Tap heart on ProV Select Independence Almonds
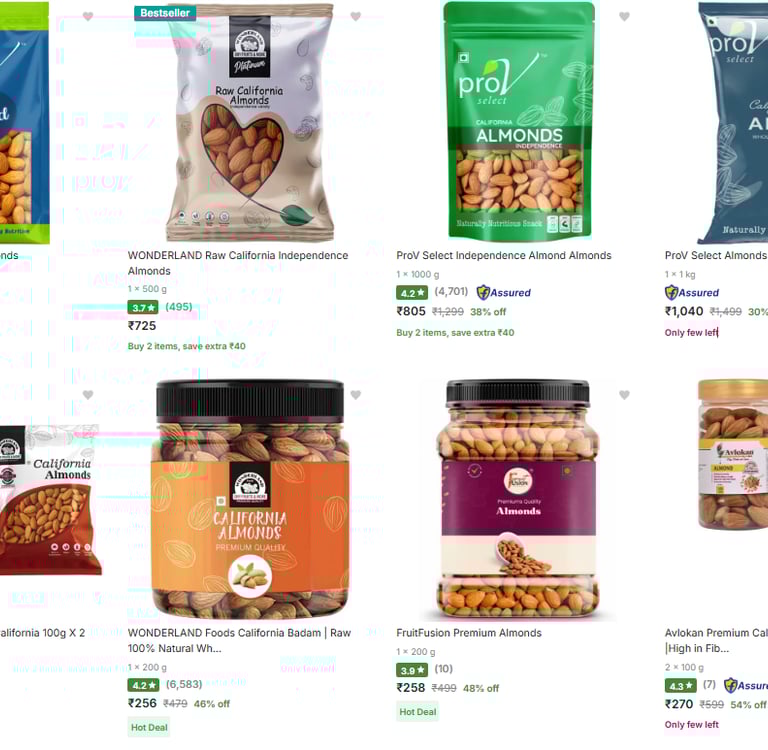 click(x=624, y=16)
